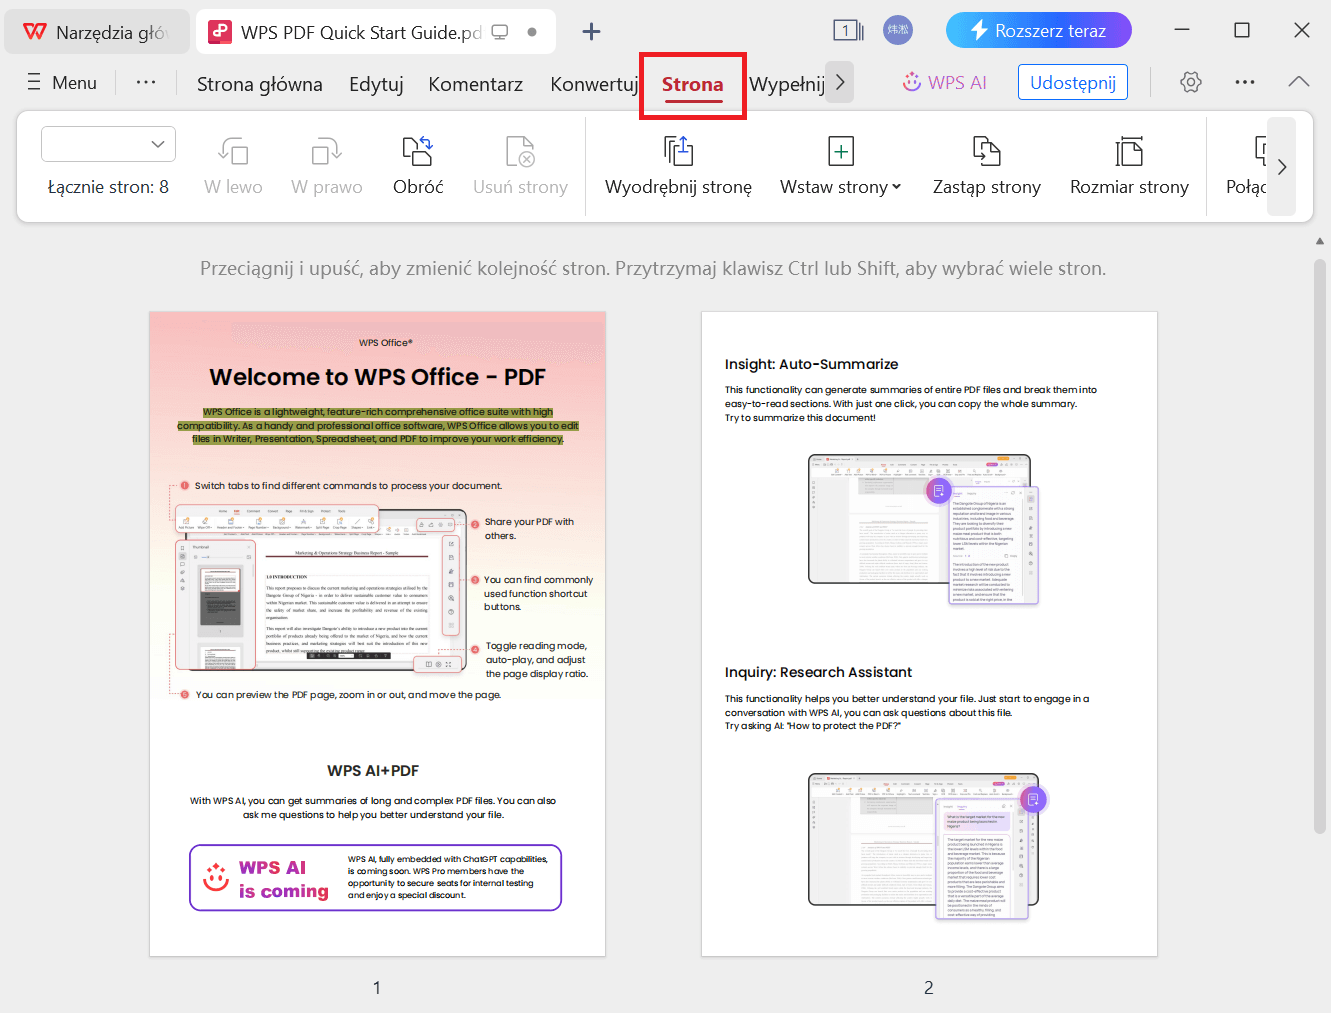This screenshot has height=1013, width=1331.
Task: Click the Połącz merge tool
Action: click(x=1246, y=166)
